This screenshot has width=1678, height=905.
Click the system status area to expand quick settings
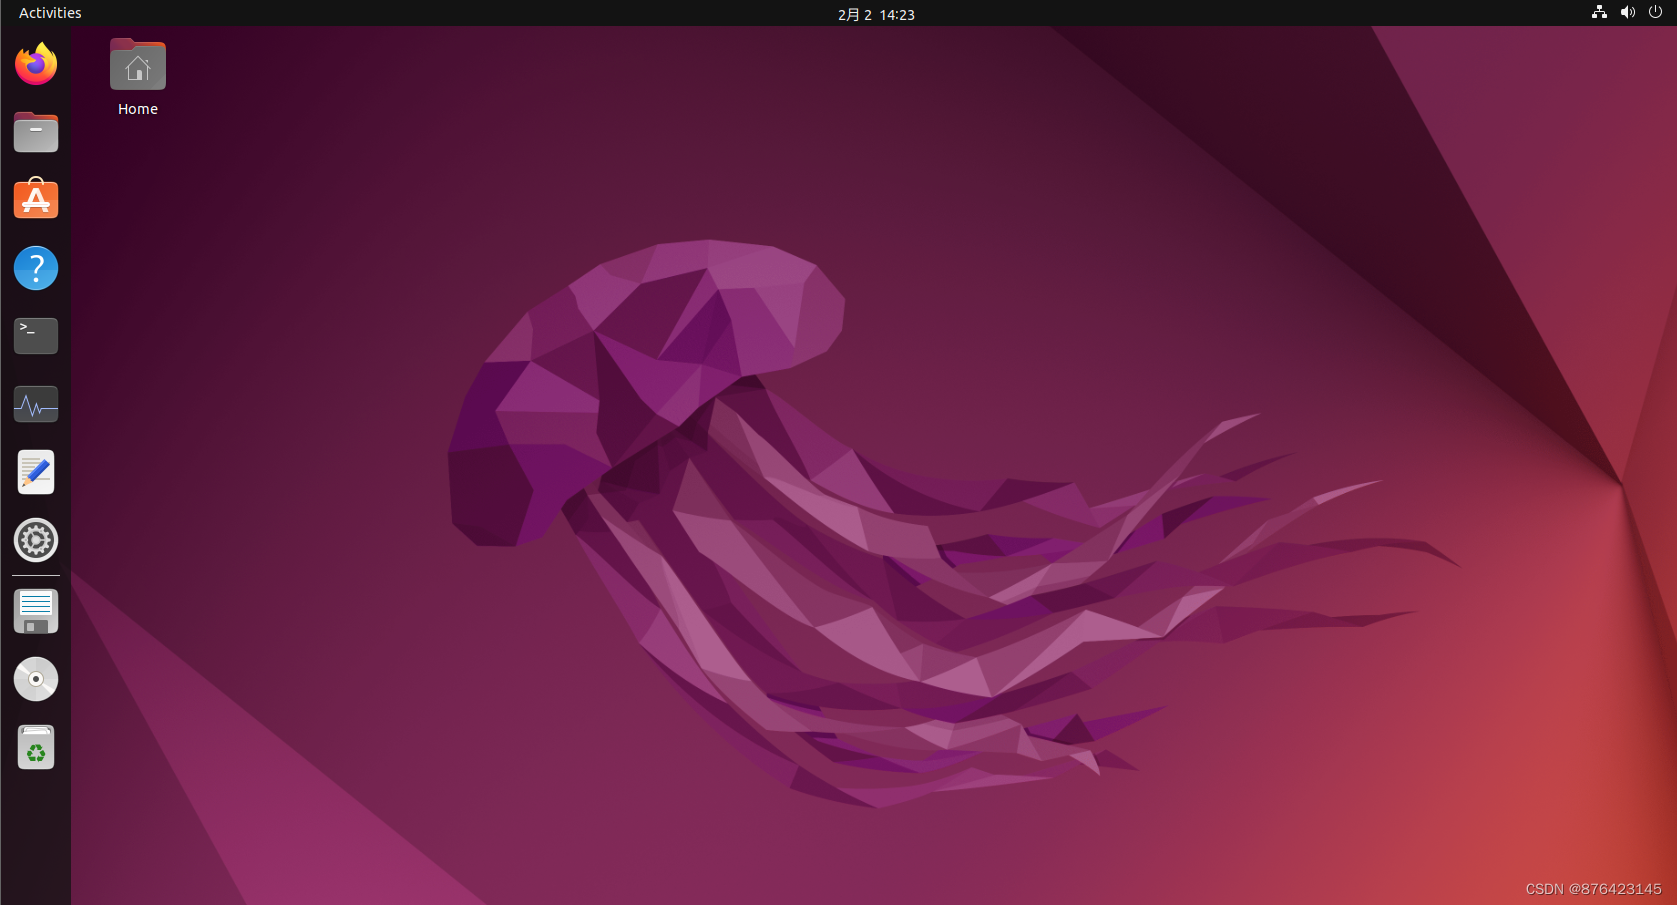(1627, 12)
